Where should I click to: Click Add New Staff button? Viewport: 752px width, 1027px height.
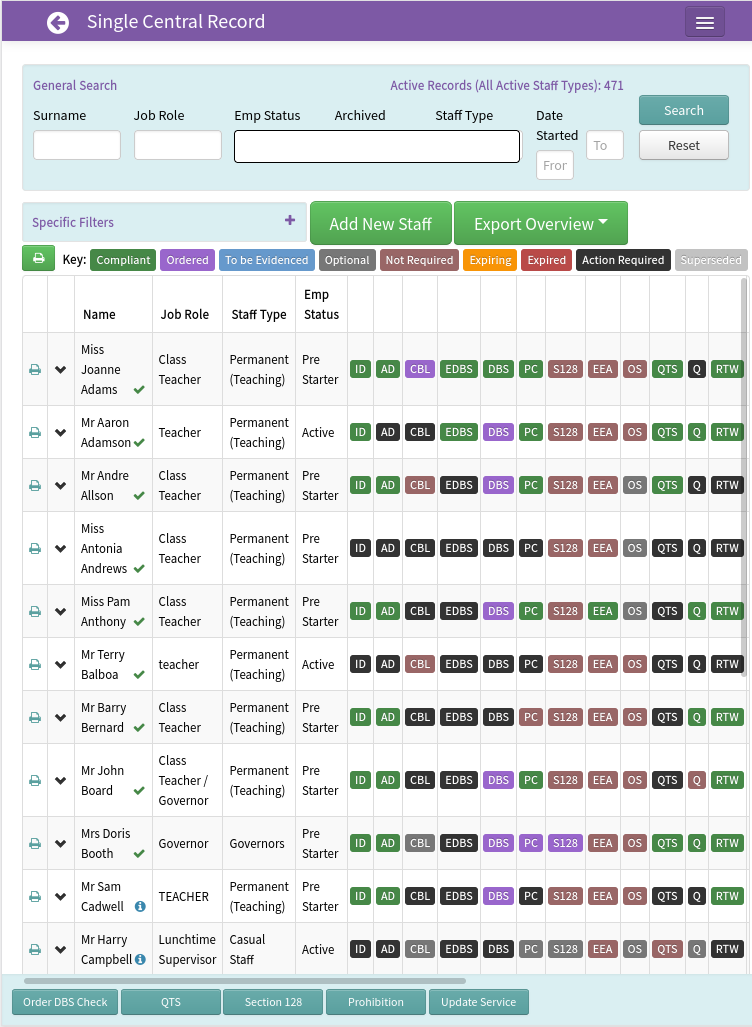point(381,223)
